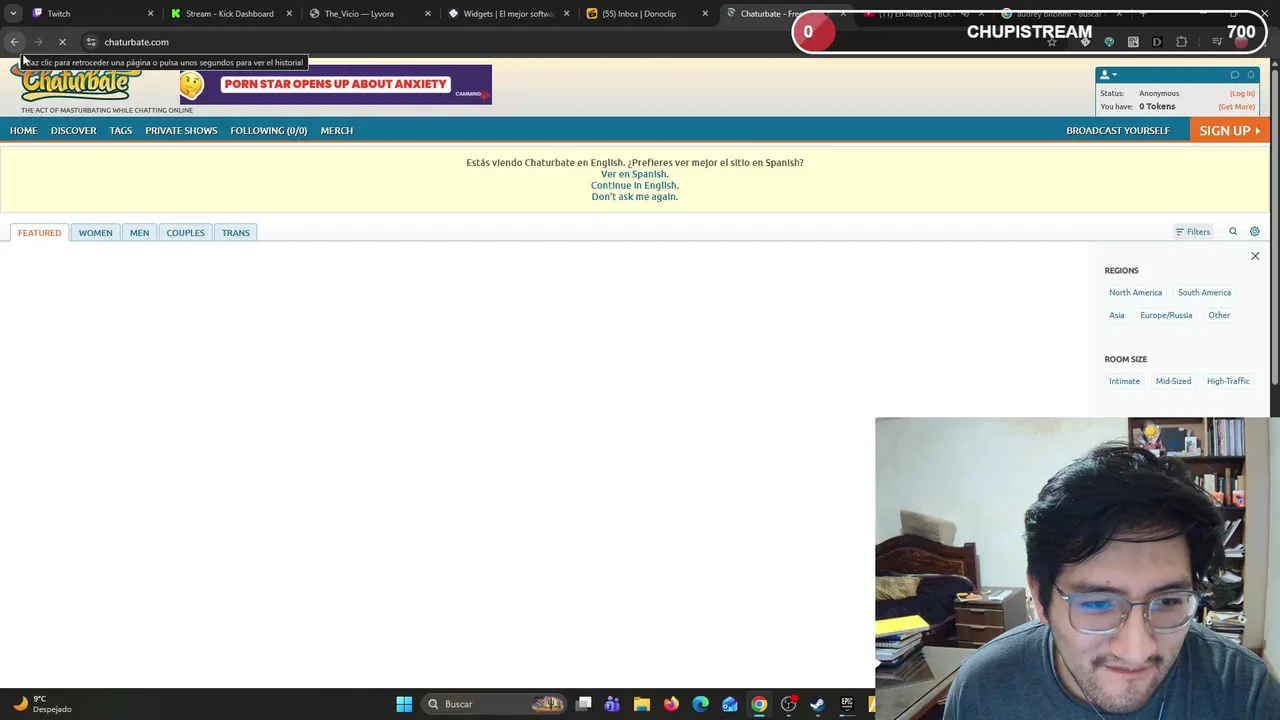This screenshot has width=1280, height=720.
Task: Go back using the browser back arrow
Action: (14, 42)
